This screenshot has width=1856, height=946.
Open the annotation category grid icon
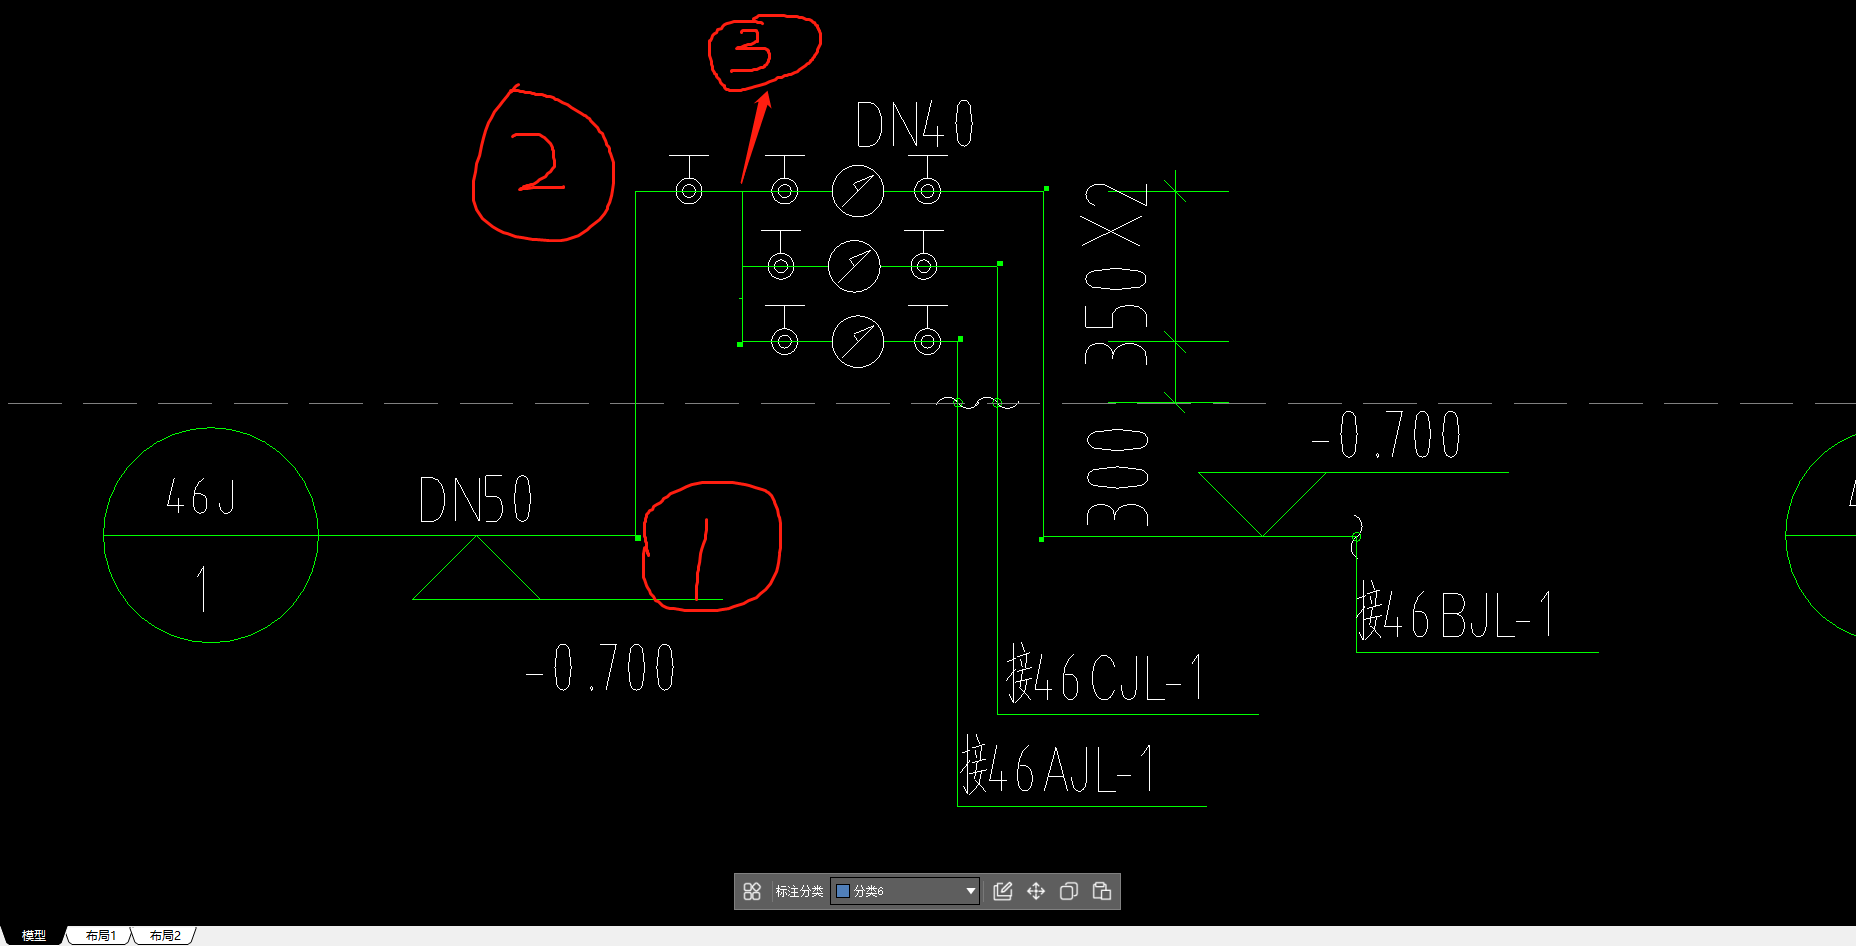click(x=752, y=891)
